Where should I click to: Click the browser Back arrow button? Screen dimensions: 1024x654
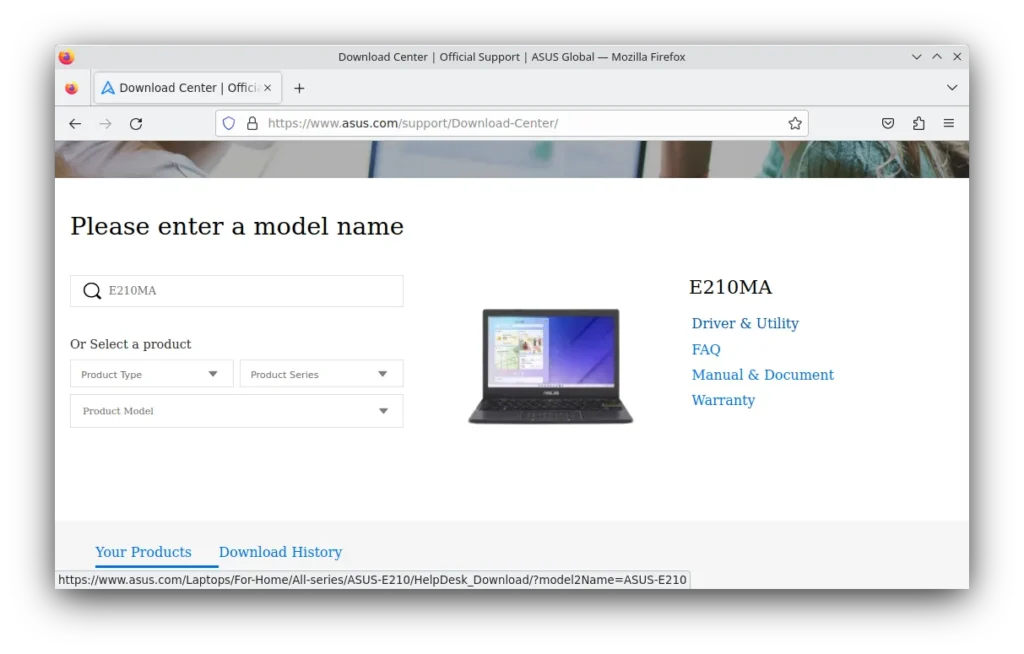75,124
